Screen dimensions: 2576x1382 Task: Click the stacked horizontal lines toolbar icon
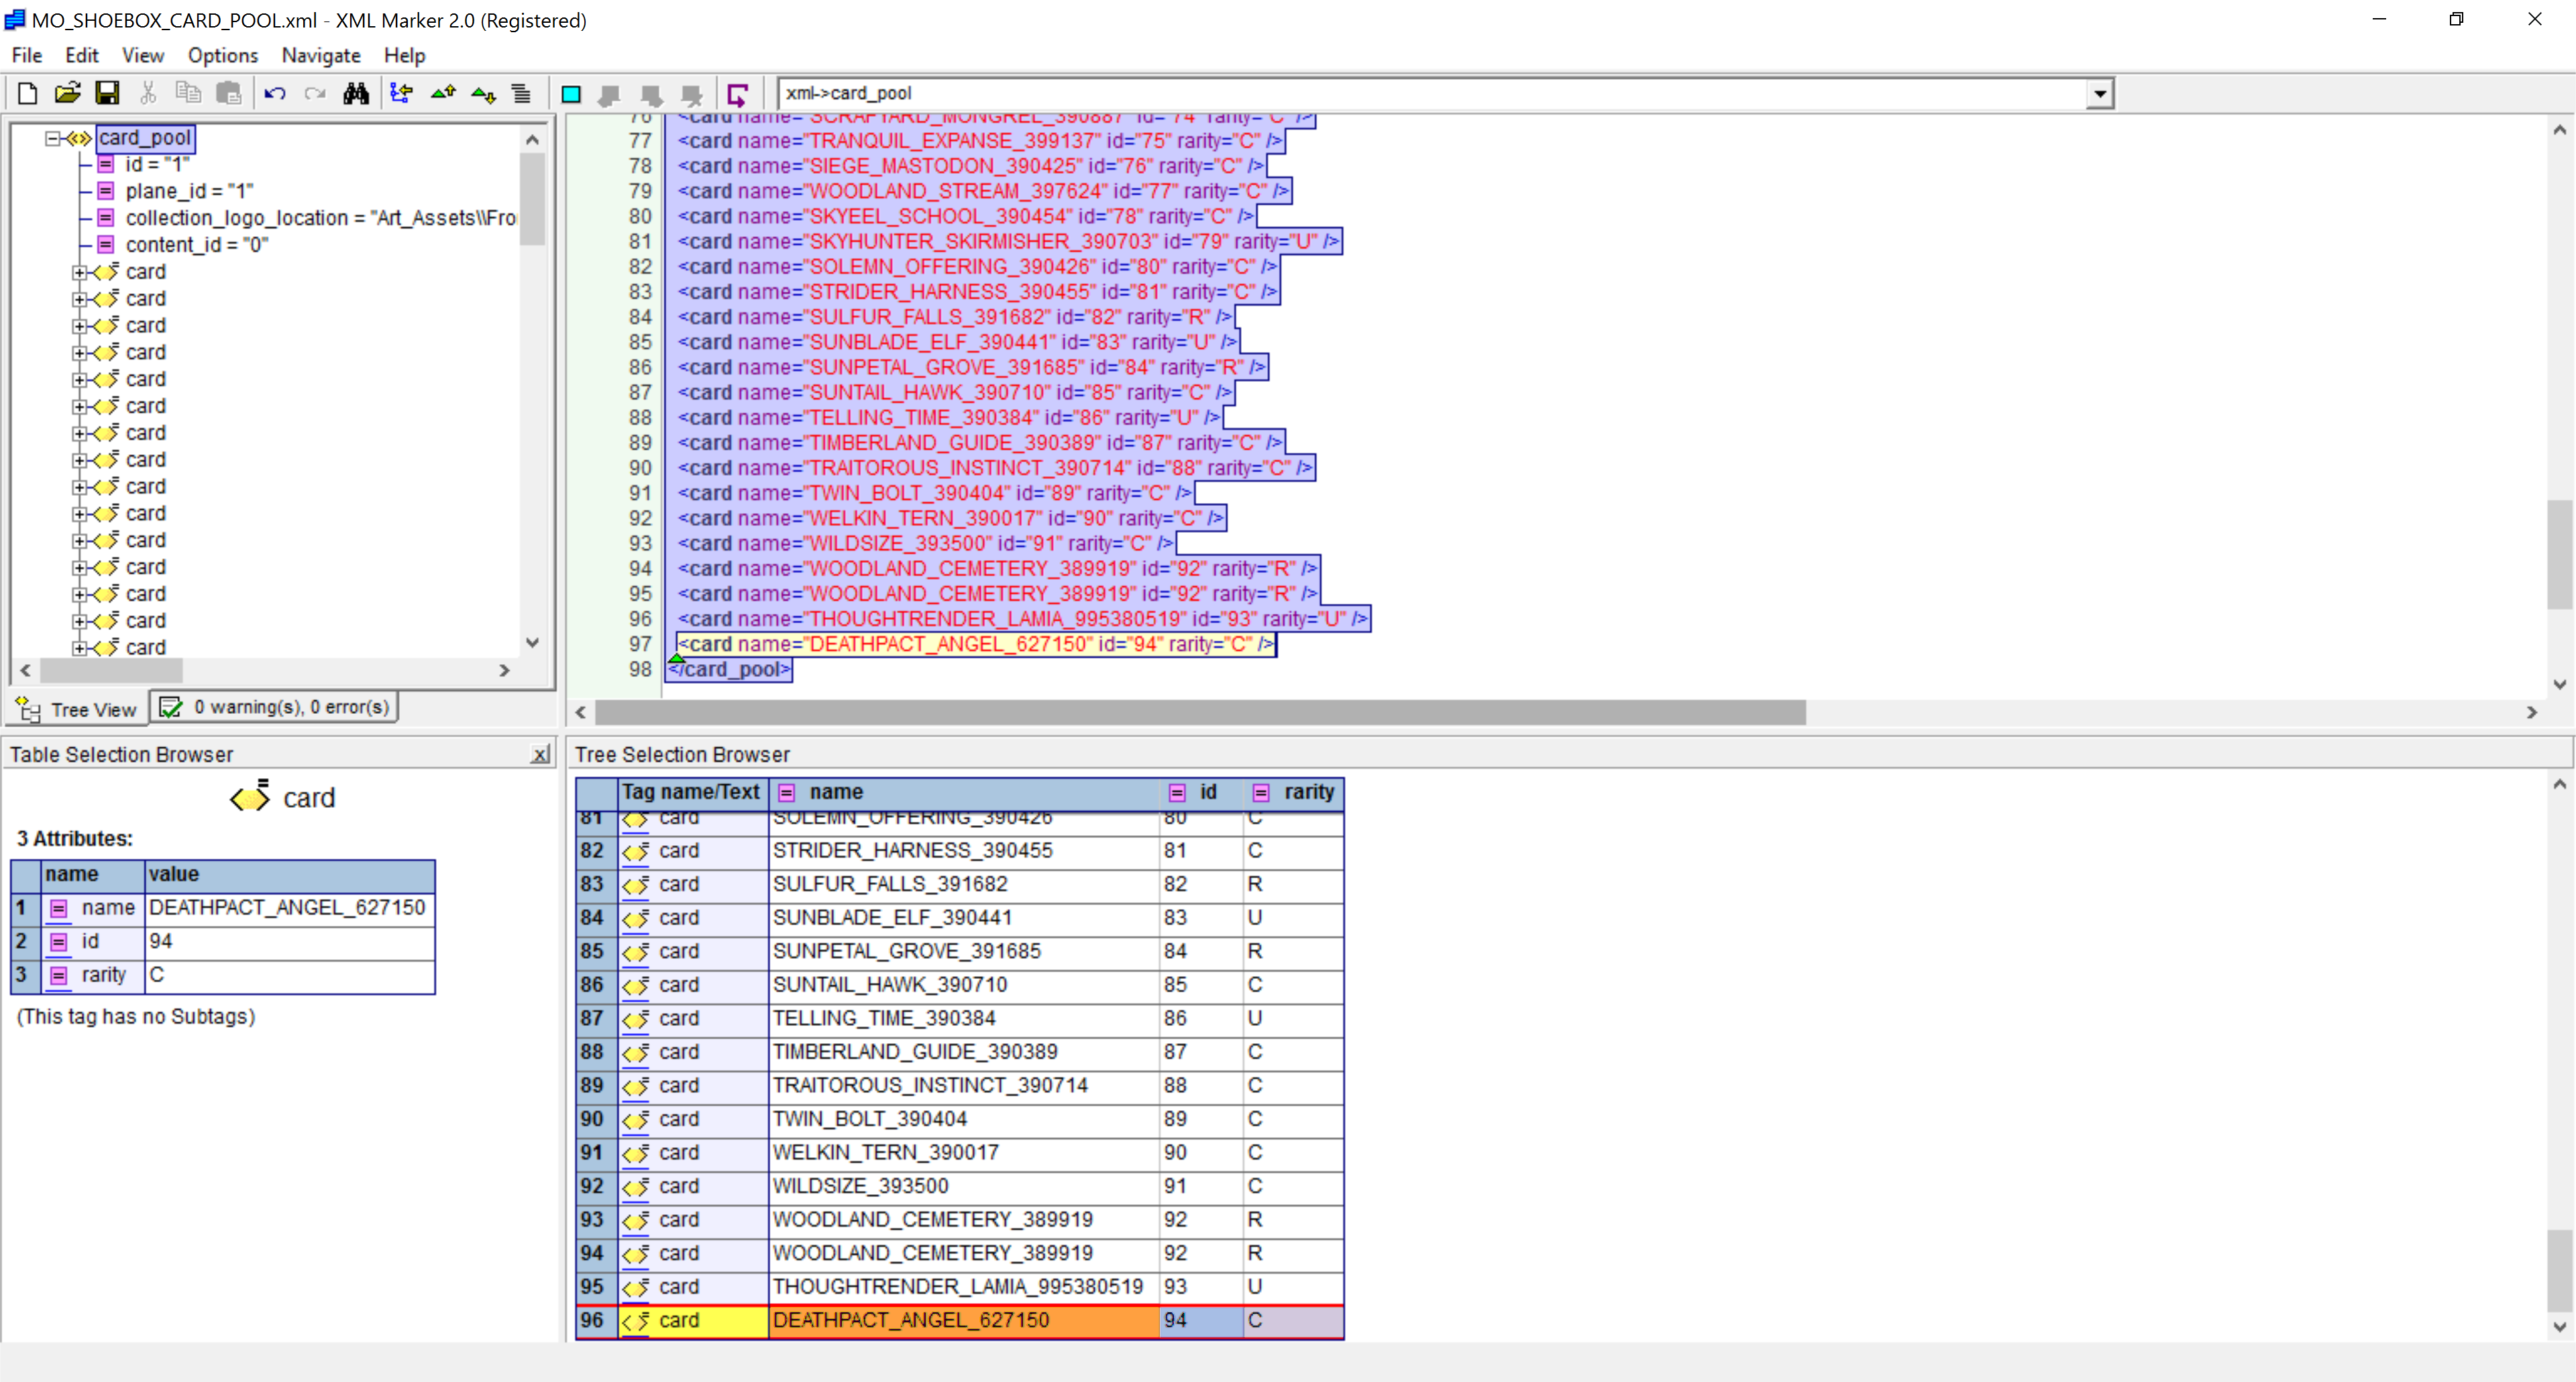[521, 93]
